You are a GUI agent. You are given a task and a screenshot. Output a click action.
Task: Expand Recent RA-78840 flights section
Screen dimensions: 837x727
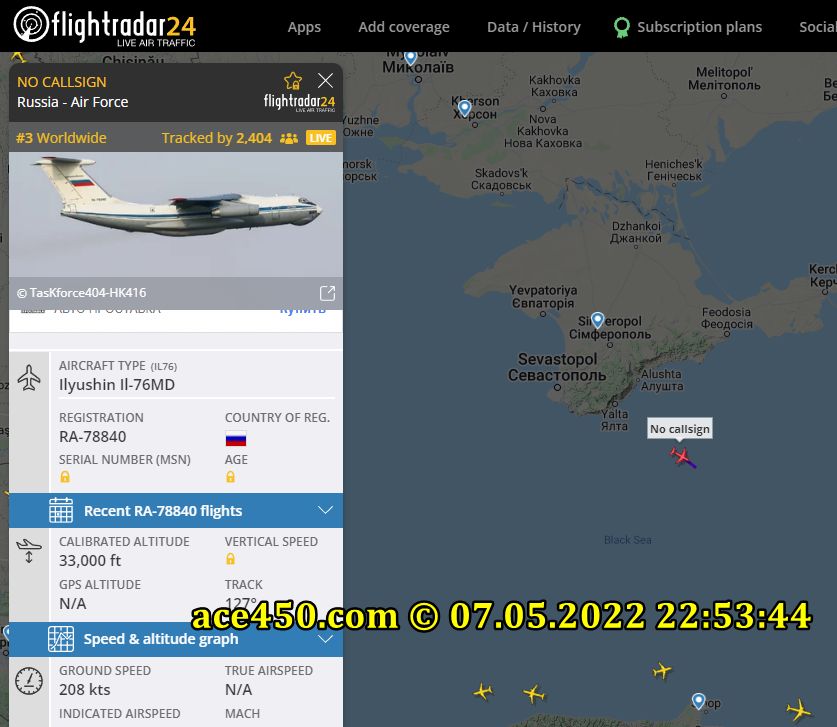click(176, 510)
